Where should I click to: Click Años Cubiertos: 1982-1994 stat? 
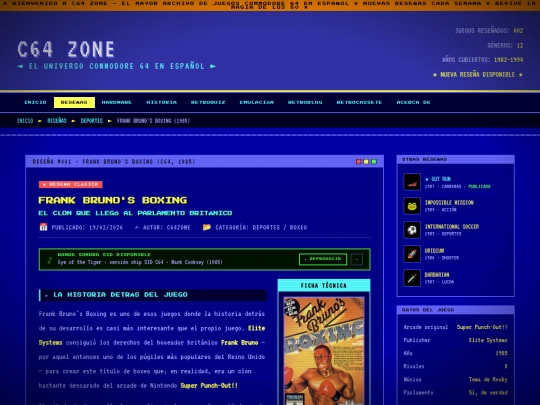(x=482, y=60)
